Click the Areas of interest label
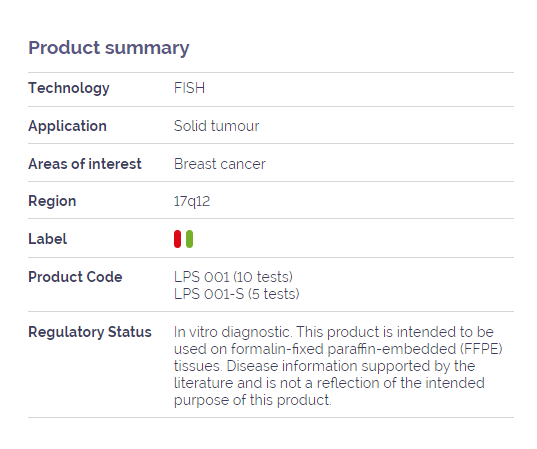Viewport: 537px width, 449px height. pyautogui.click(x=85, y=164)
